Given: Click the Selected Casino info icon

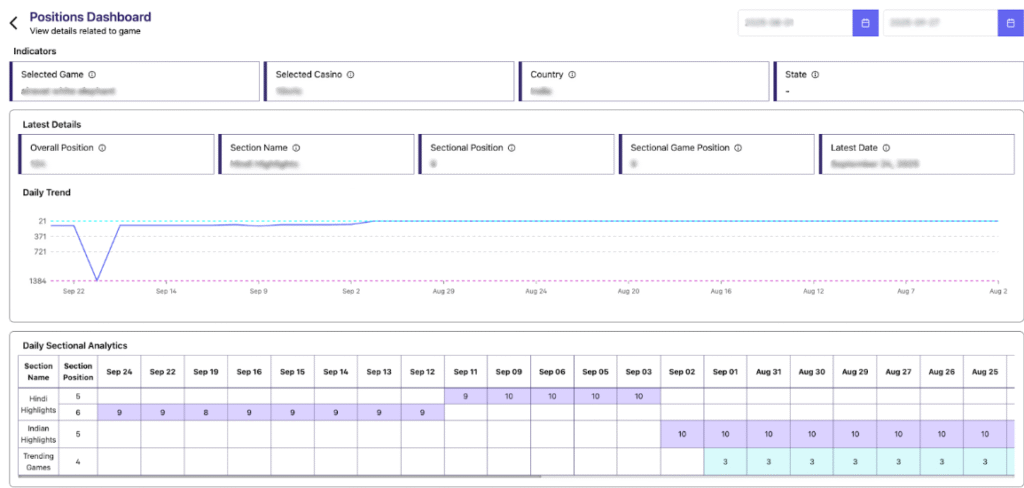Looking at the screenshot, I should pyautogui.click(x=350, y=75).
